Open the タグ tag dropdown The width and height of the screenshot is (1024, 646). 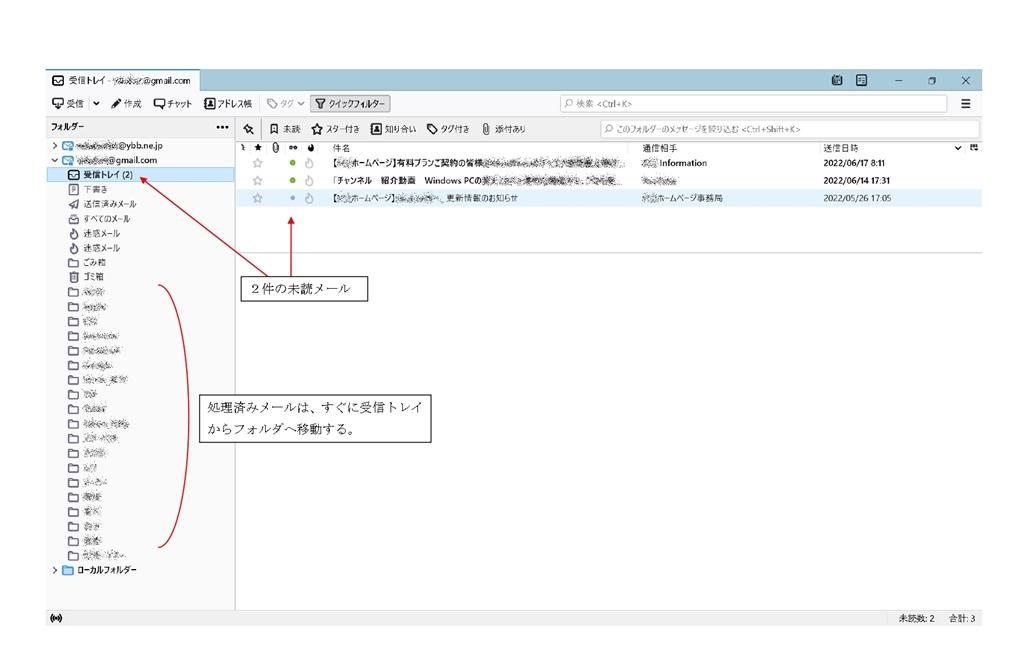(285, 103)
